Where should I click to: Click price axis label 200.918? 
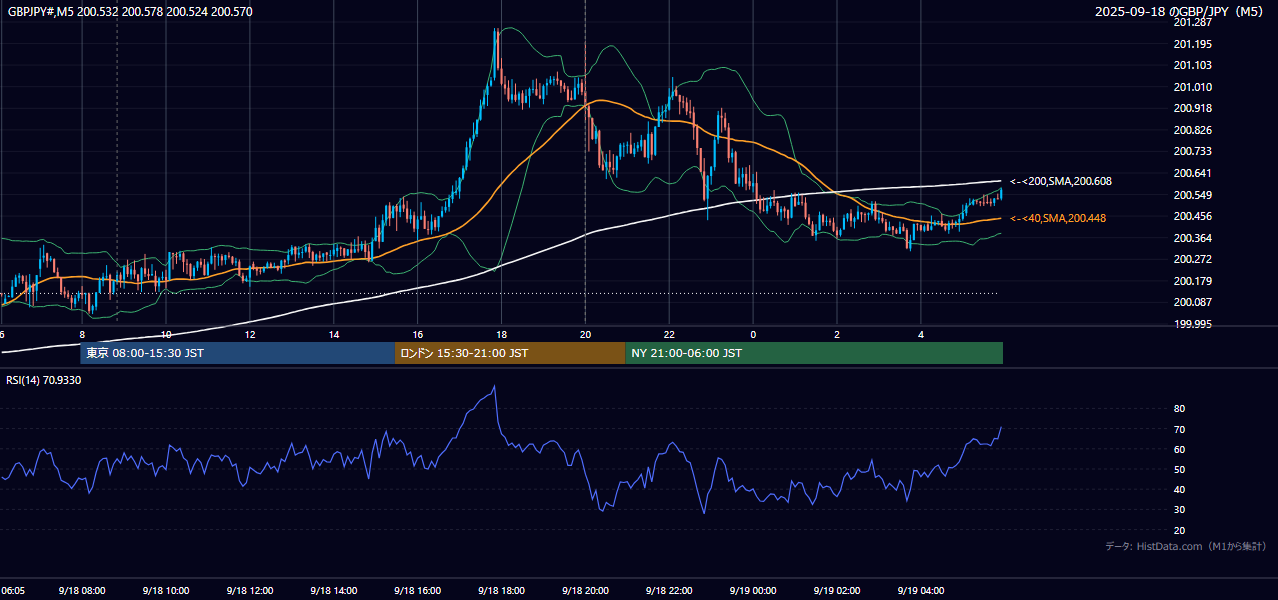coord(1193,108)
